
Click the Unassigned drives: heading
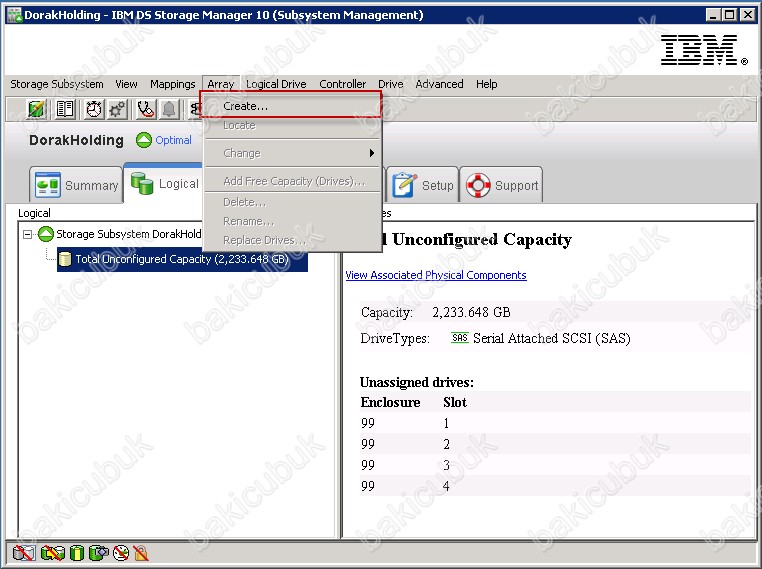[x=416, y=382]
